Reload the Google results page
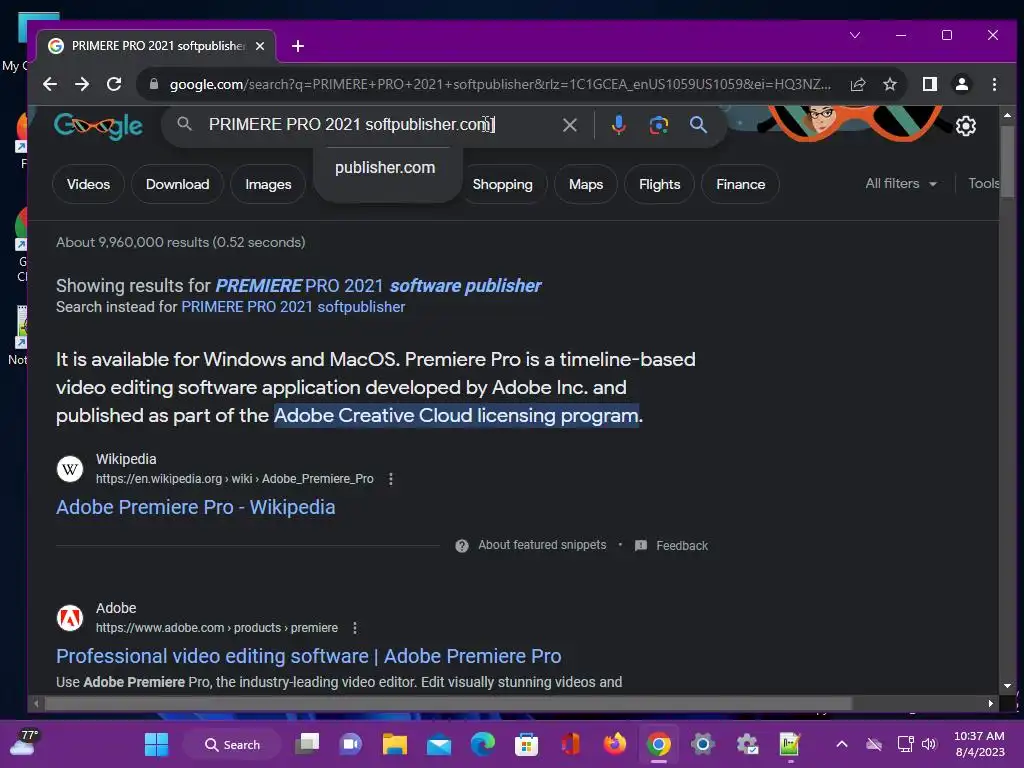This screenshot has width=1024, height=768. click(114, 84)
